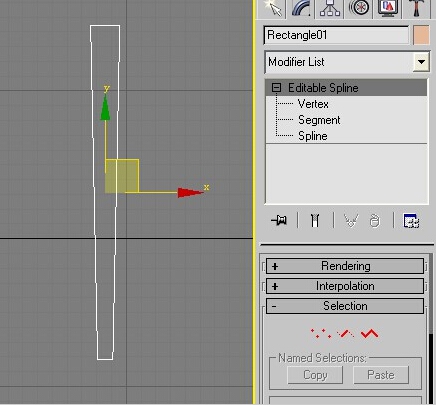Open Configure Modifier Sets icon
The height and width of the screenshot is (405, 436).
(411, 221)
